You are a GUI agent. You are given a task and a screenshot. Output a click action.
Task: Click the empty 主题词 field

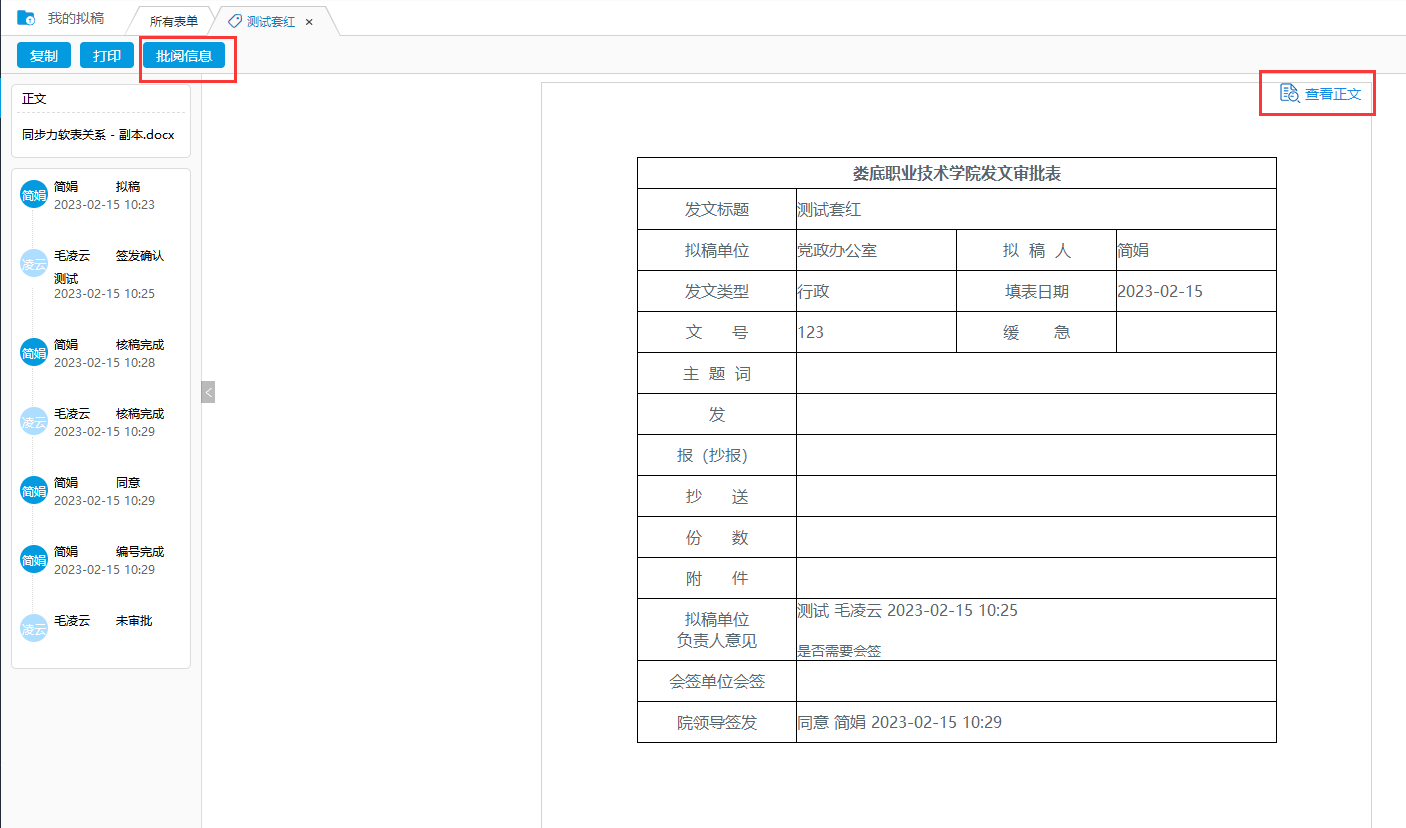point(1035,373)
